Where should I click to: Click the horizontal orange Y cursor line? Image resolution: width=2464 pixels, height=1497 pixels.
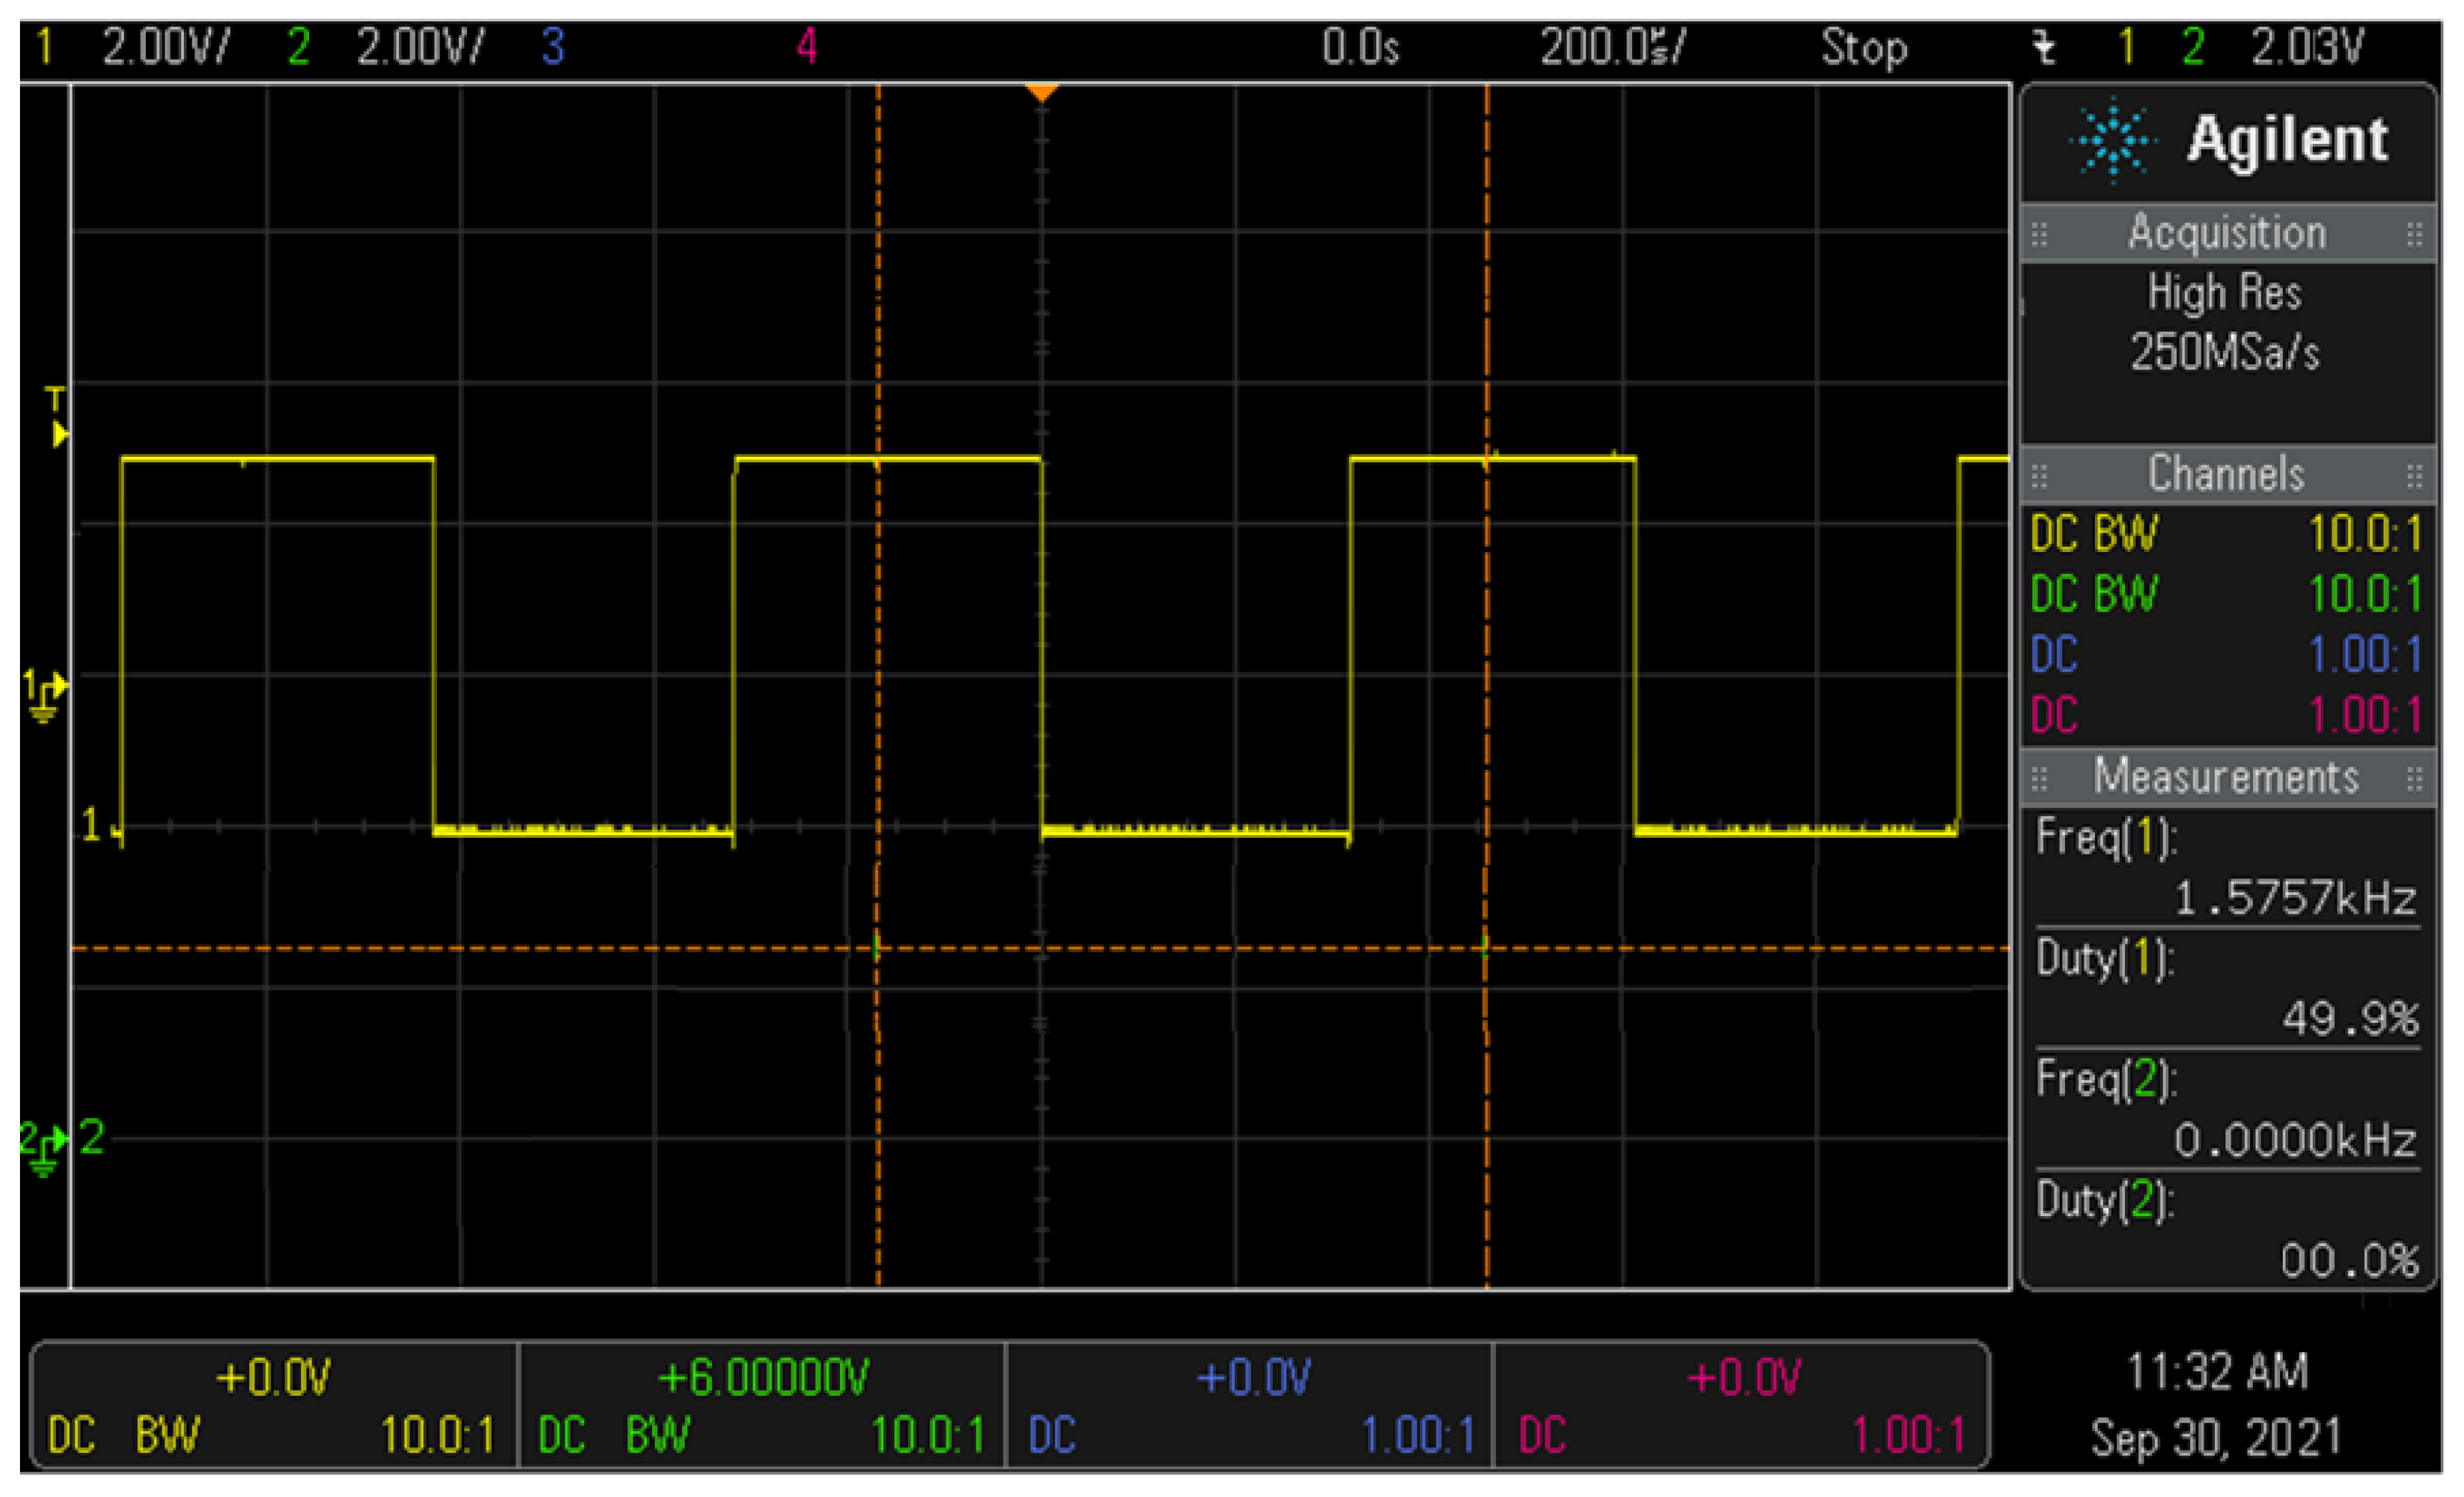pos(1040,948)
